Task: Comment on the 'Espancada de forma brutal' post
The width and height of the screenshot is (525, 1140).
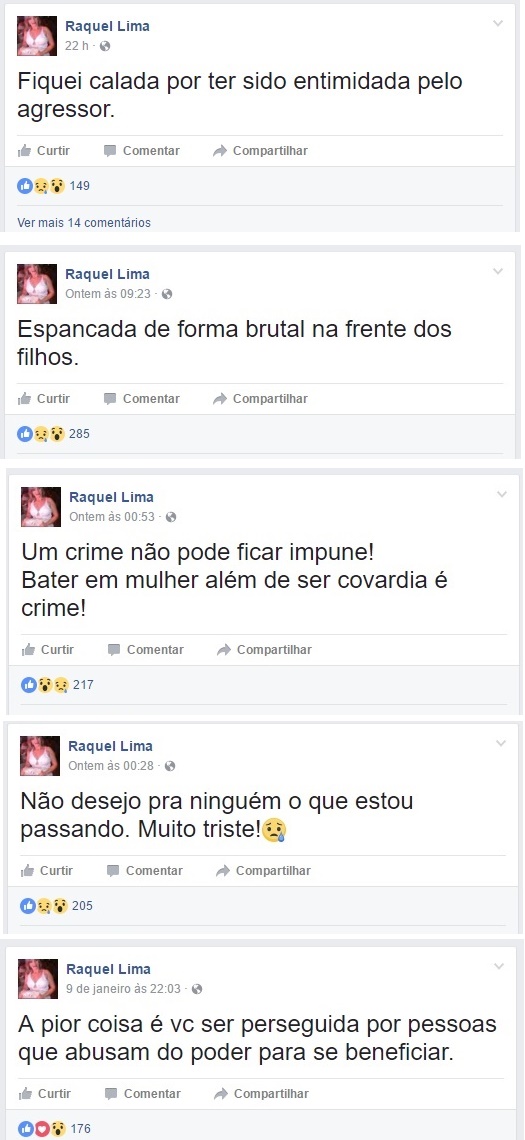Action: pyautogui.click(x=142, y=399)
